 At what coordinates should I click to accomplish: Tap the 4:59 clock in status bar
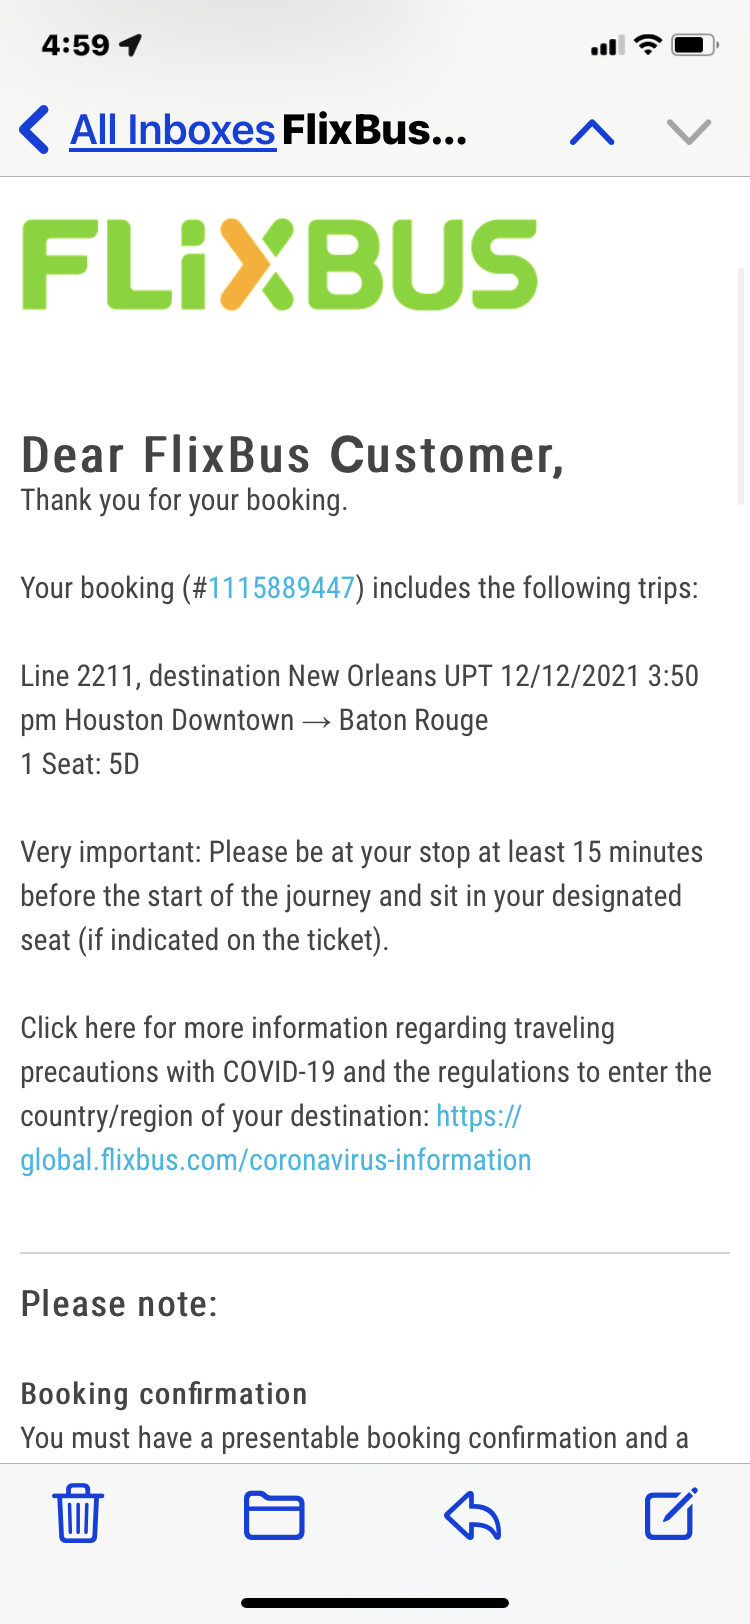[75, 45]
